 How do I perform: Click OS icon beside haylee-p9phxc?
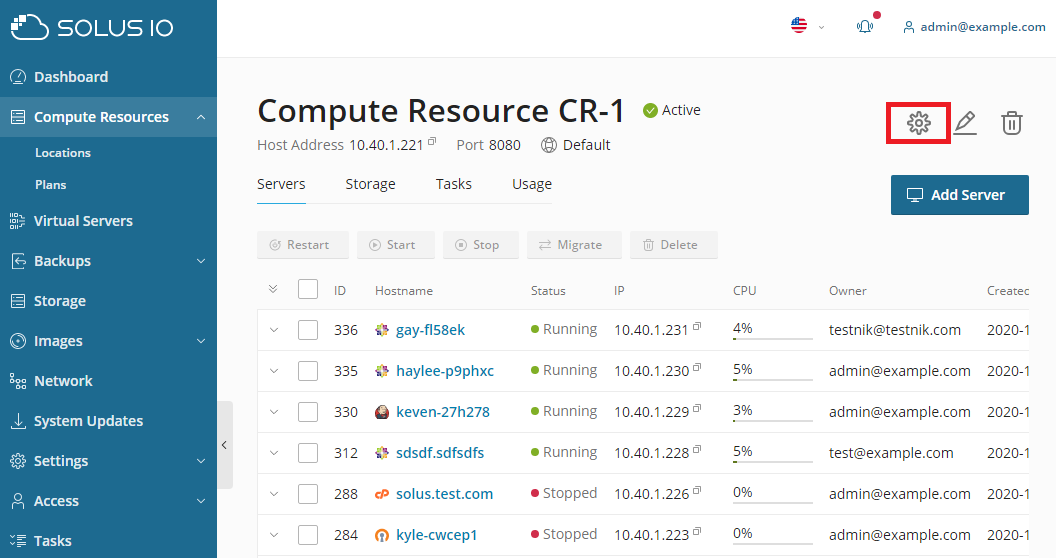point(382,371)
